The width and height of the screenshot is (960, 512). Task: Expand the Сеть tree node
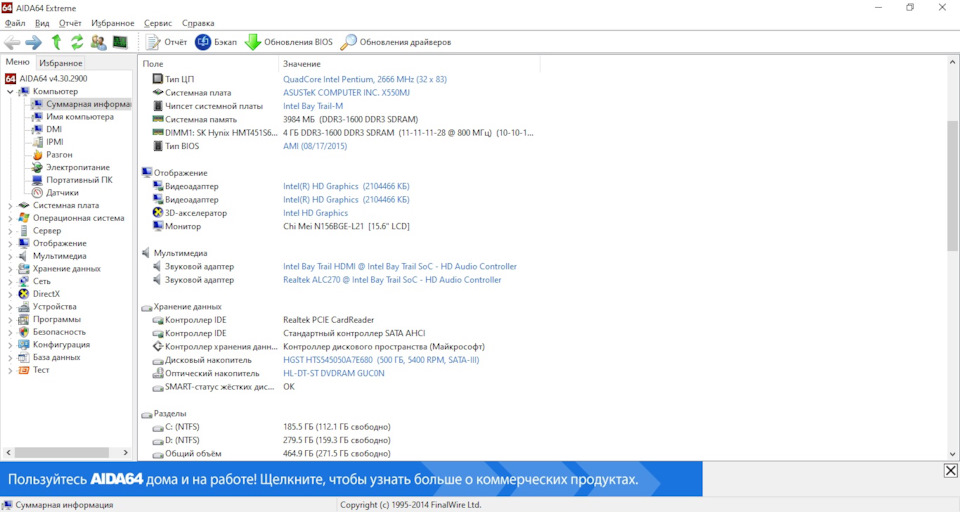(x=10, y=282)
